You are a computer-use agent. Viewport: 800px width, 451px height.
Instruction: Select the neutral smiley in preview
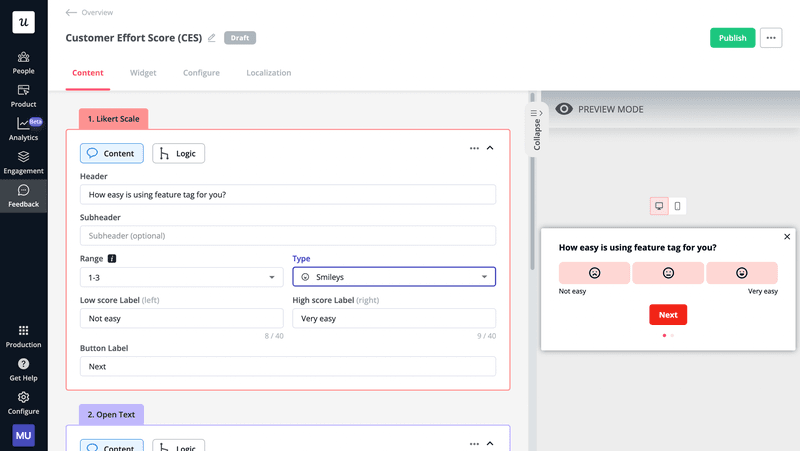668,273
